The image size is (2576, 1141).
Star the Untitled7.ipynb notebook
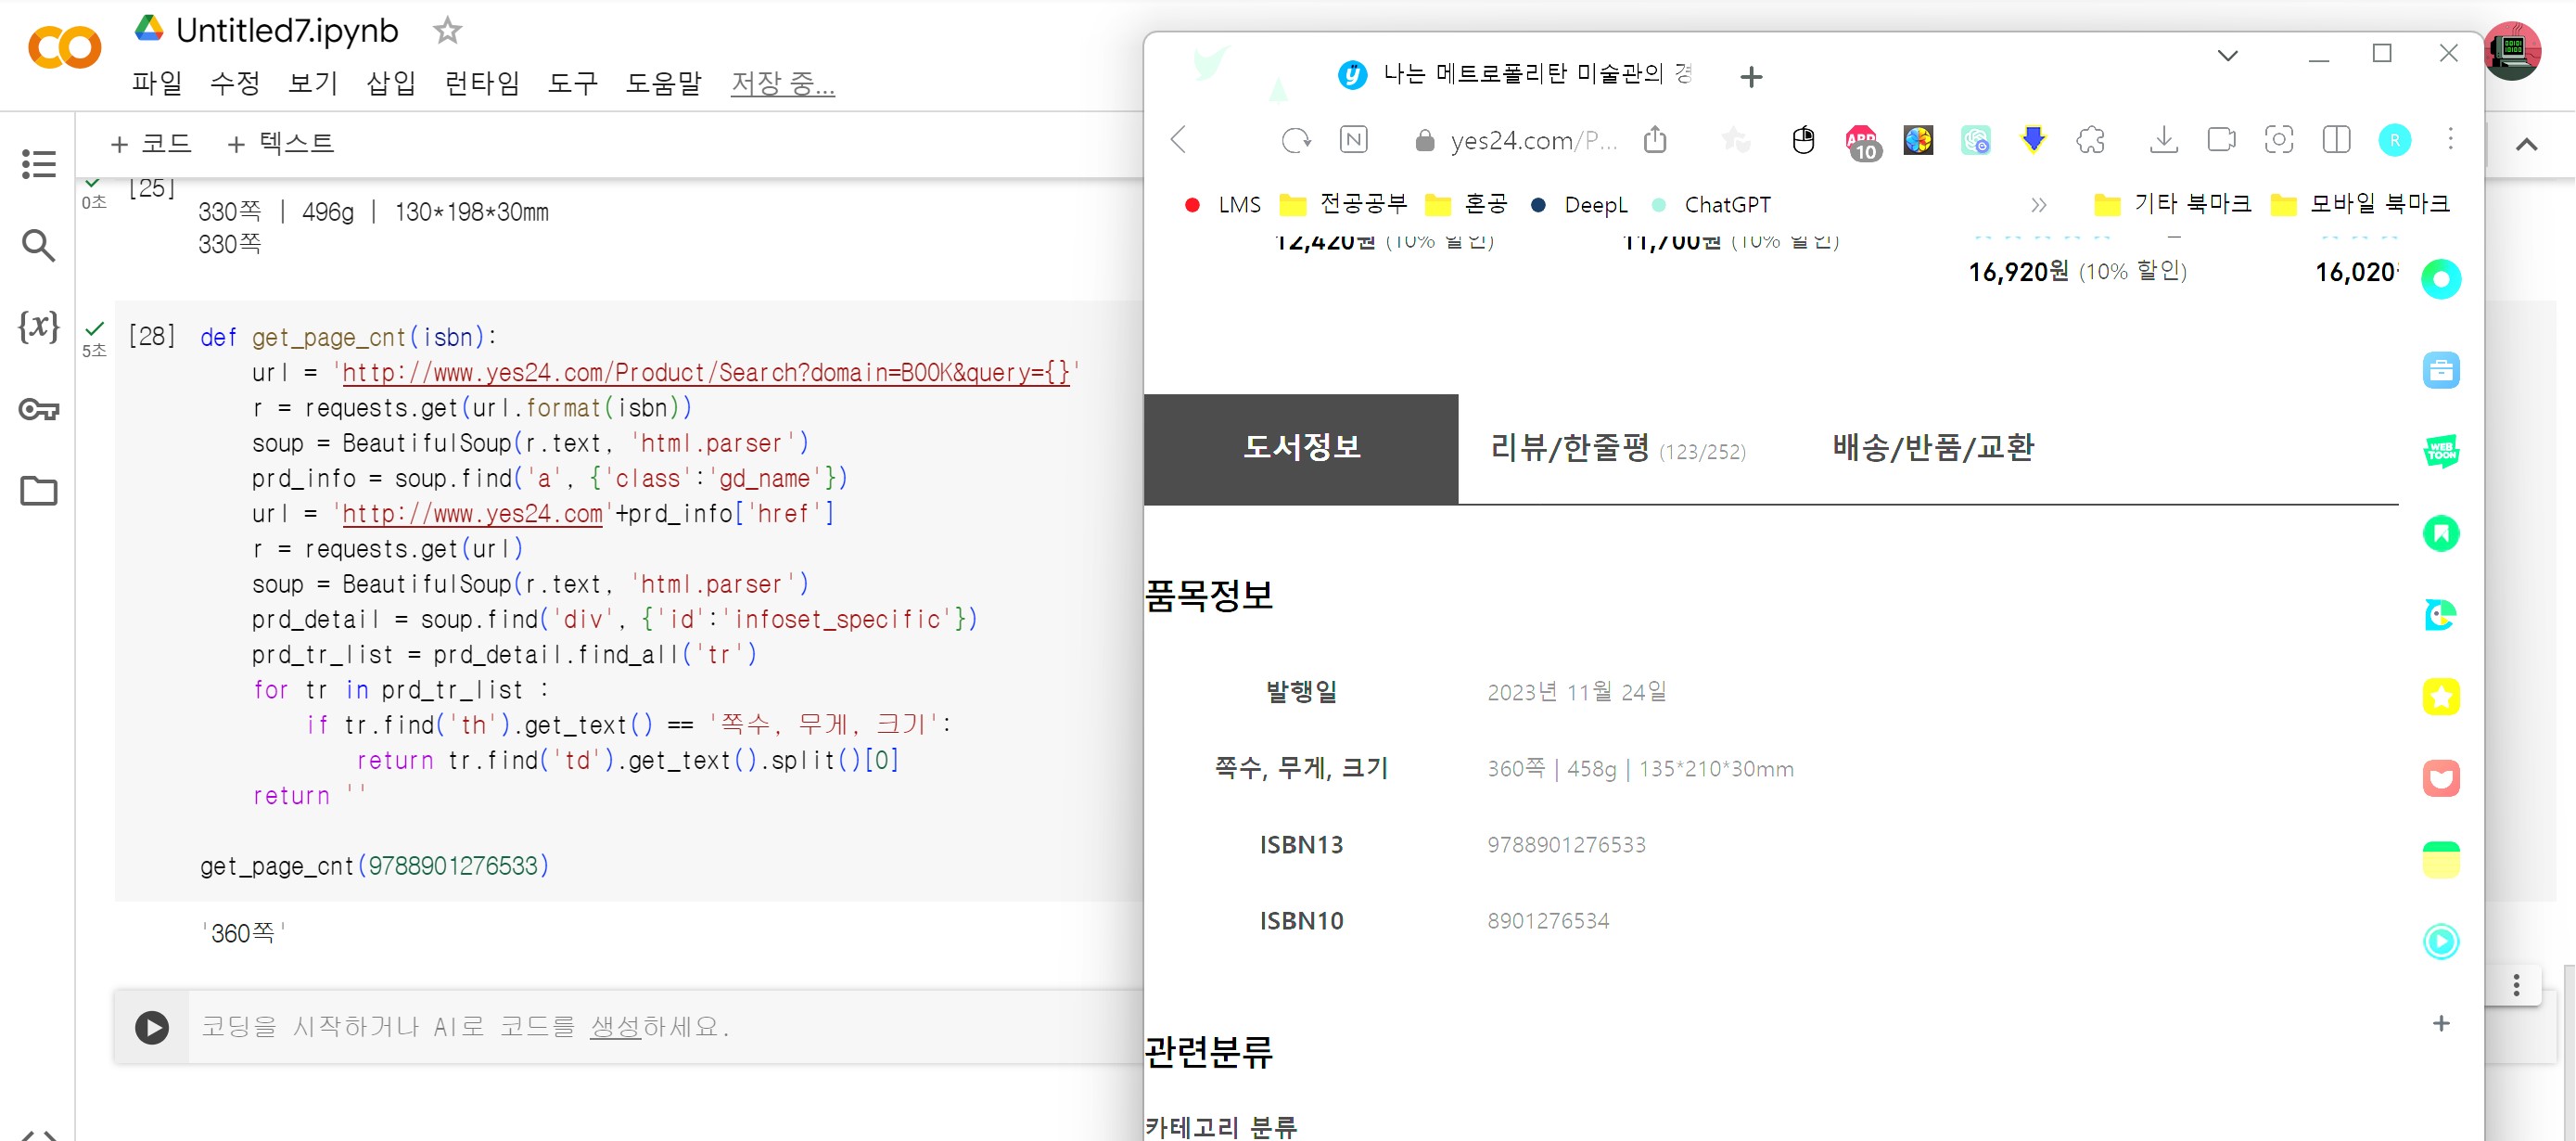(447, 31)
